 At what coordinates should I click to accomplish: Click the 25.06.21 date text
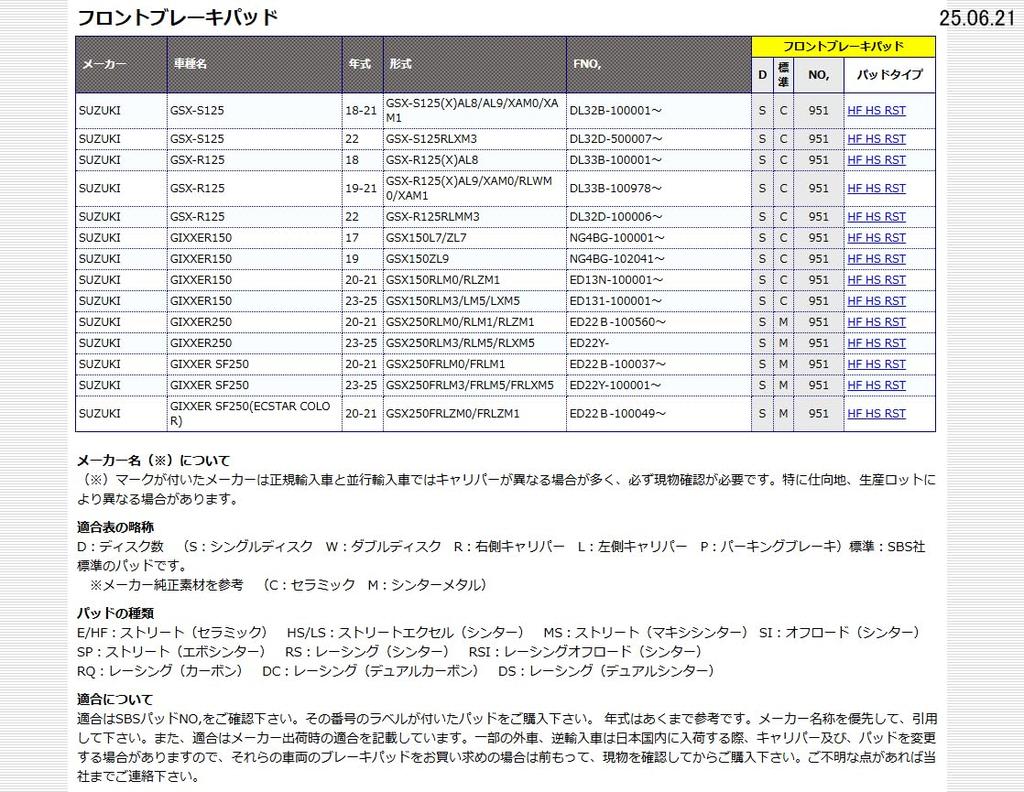(977, 19)
